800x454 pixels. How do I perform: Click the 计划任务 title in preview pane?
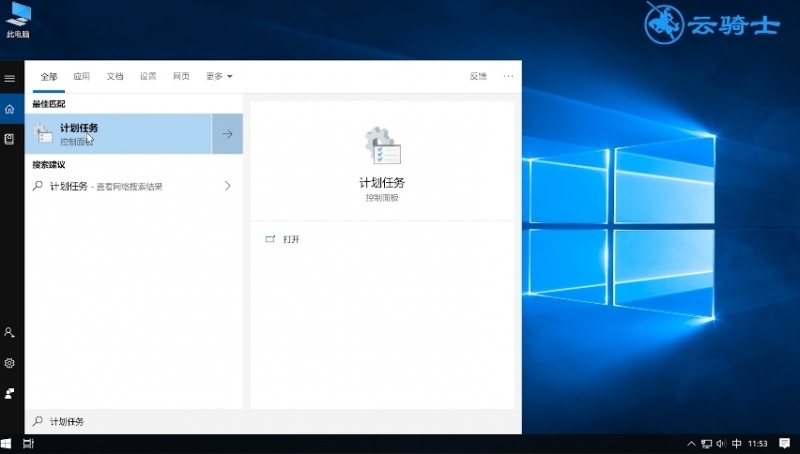coord(382,183)
